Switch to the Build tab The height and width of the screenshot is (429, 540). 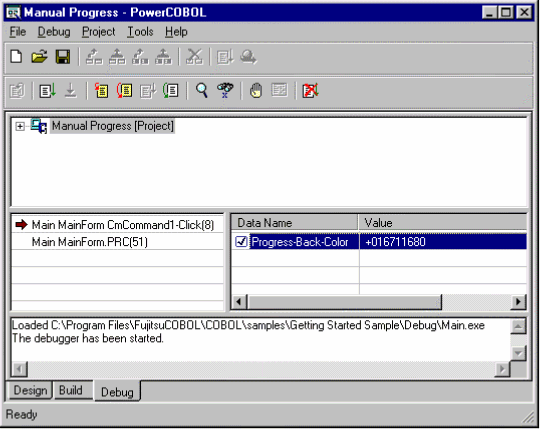tap(71, 390)
